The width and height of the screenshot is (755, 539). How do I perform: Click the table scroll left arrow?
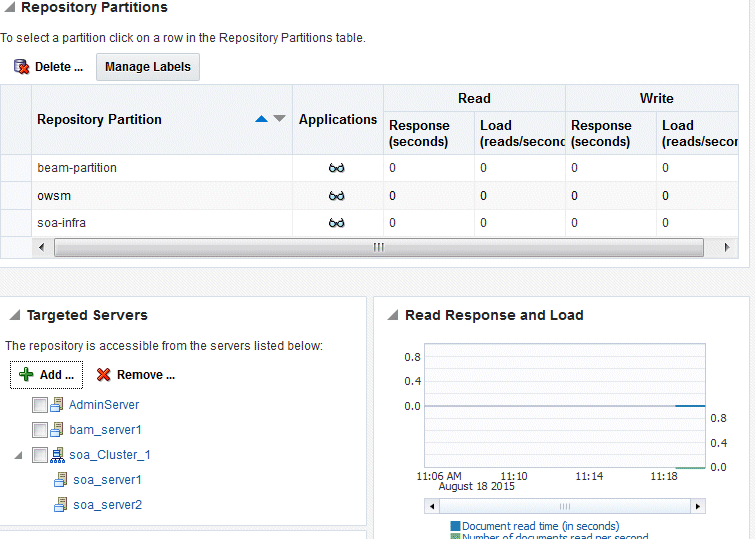pyautogui.click(x=41, y=247)
